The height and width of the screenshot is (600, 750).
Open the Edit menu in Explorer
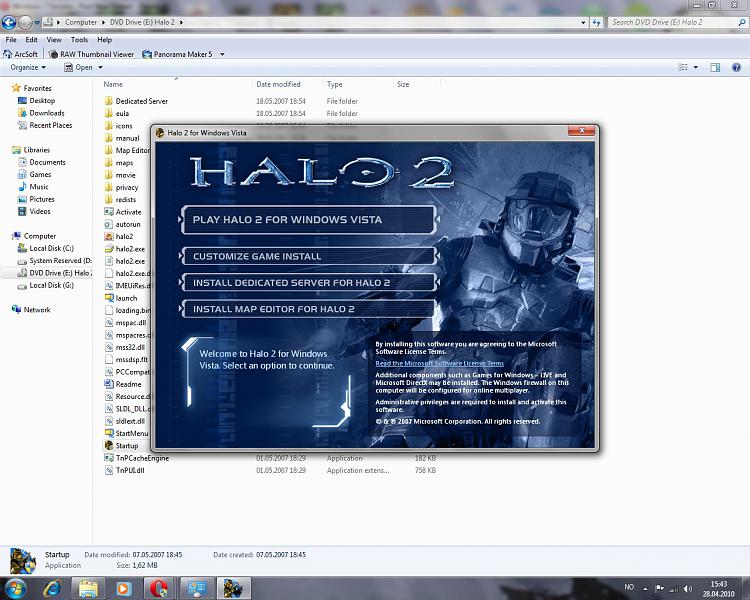click(32, 40)
